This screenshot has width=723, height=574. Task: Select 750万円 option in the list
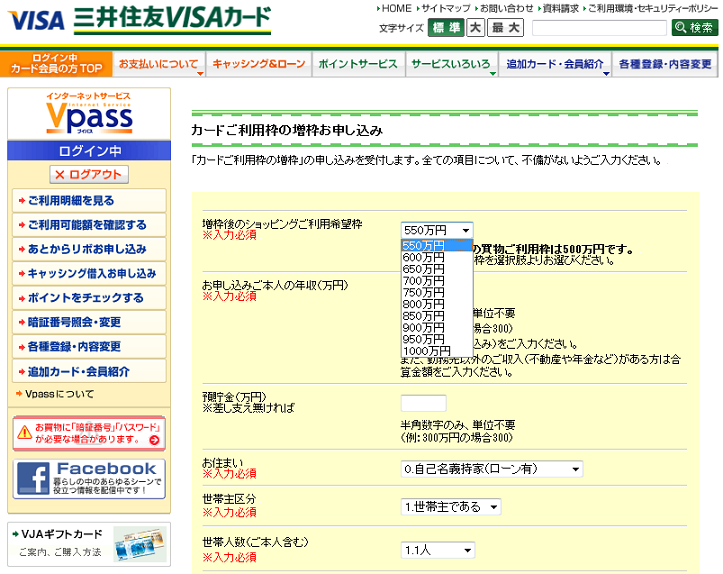pyautogui.click(x=437, y=293)
